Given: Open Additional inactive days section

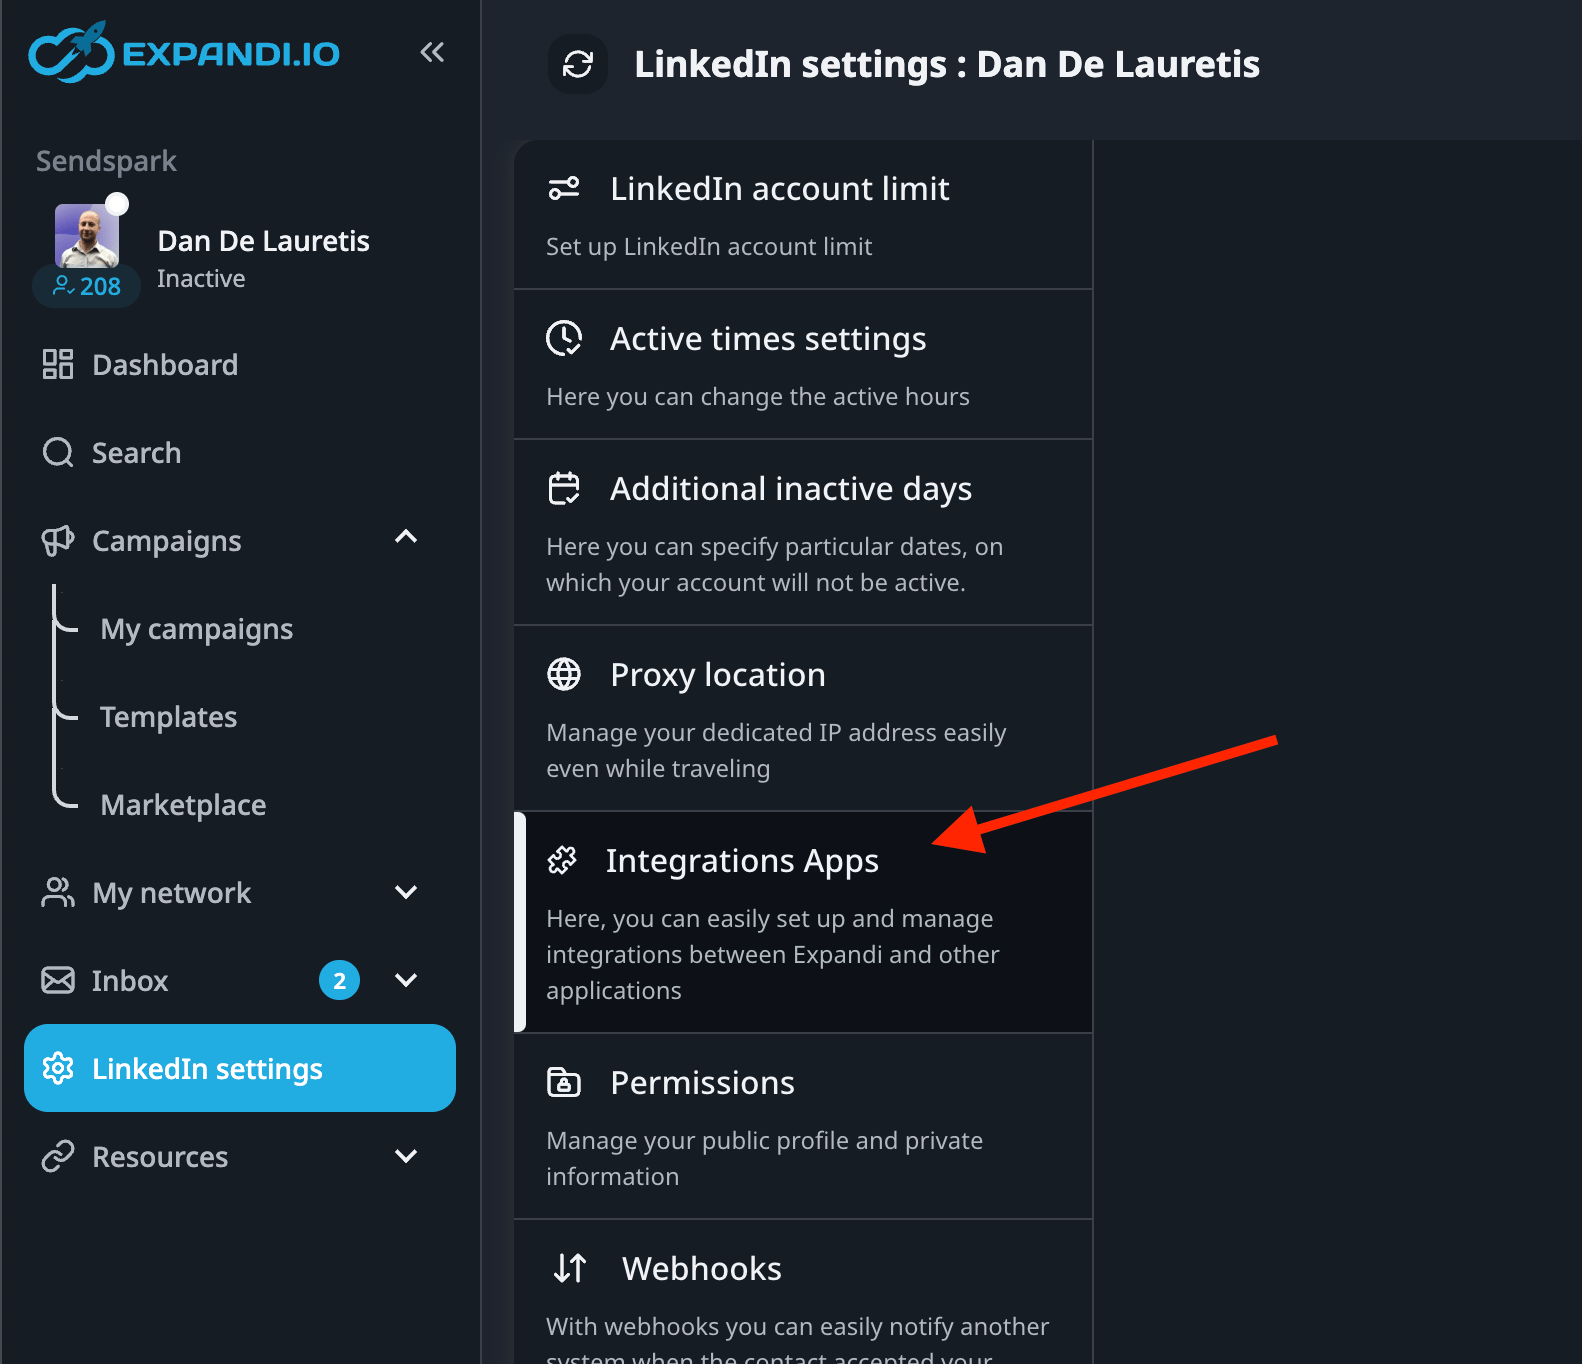Looking at the screenshot, I should pos(803,533).
